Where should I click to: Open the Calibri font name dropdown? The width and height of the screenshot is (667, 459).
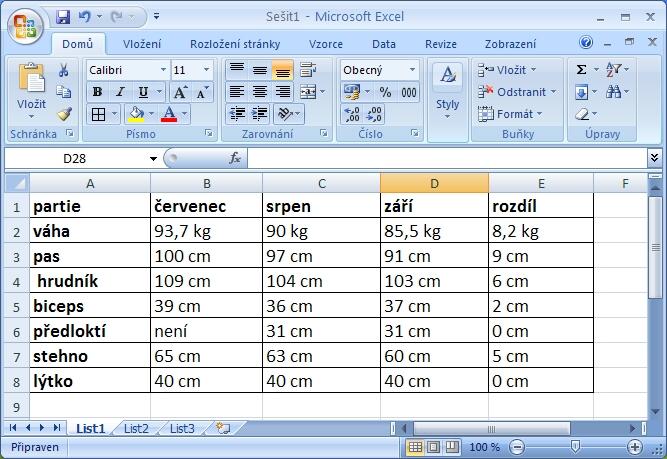(x=163, y=70)
